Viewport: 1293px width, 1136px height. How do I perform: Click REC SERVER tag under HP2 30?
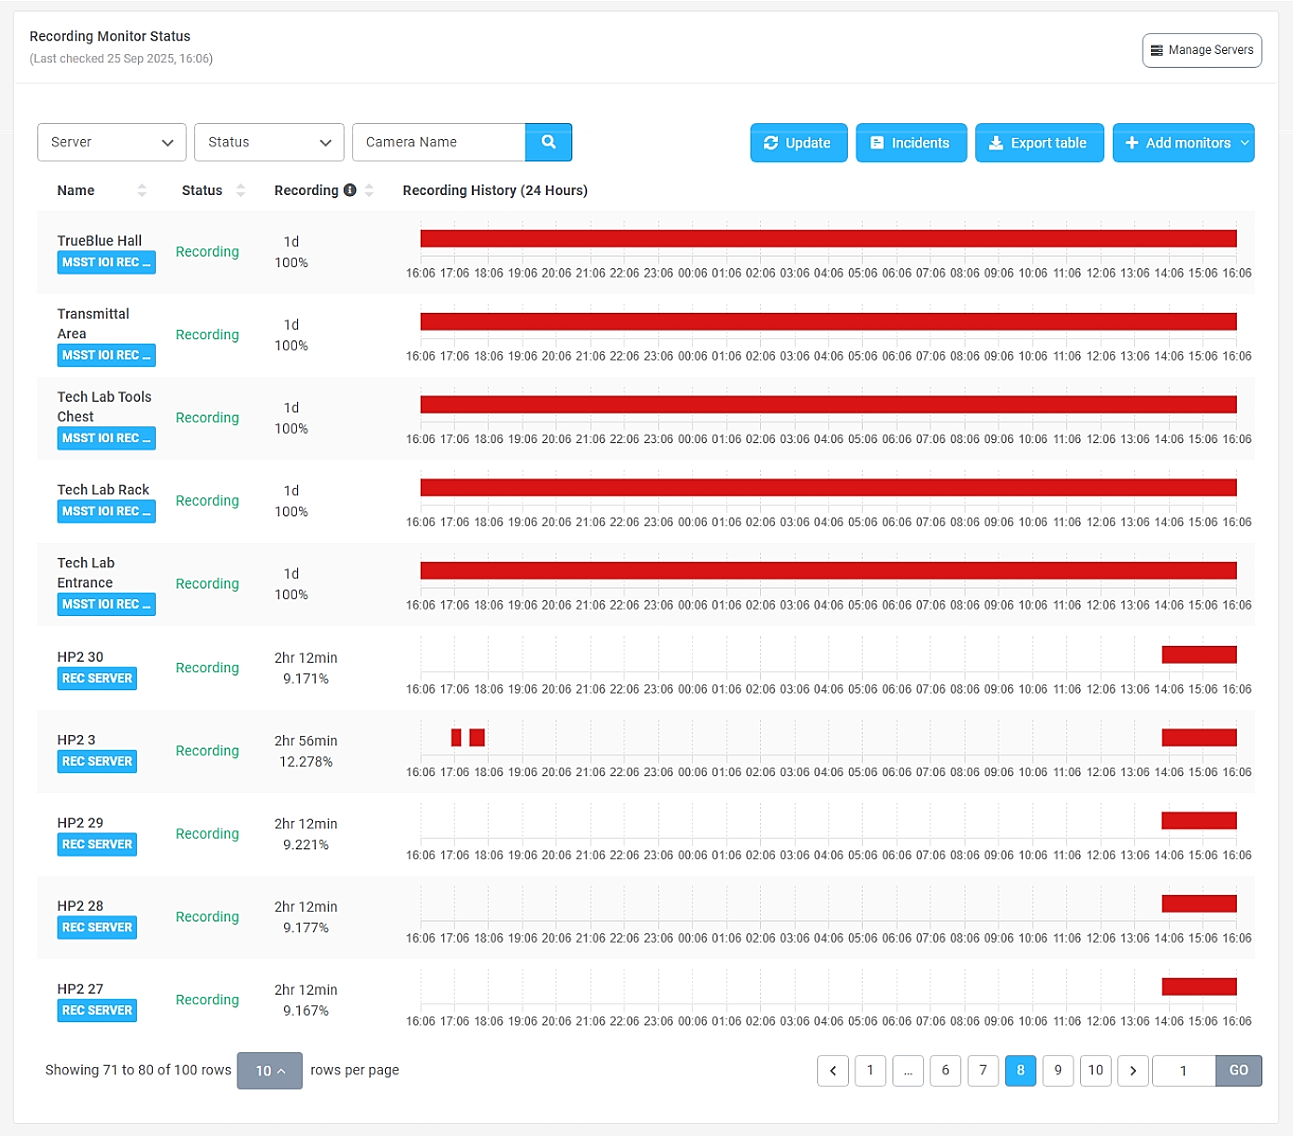coord(97,678)
